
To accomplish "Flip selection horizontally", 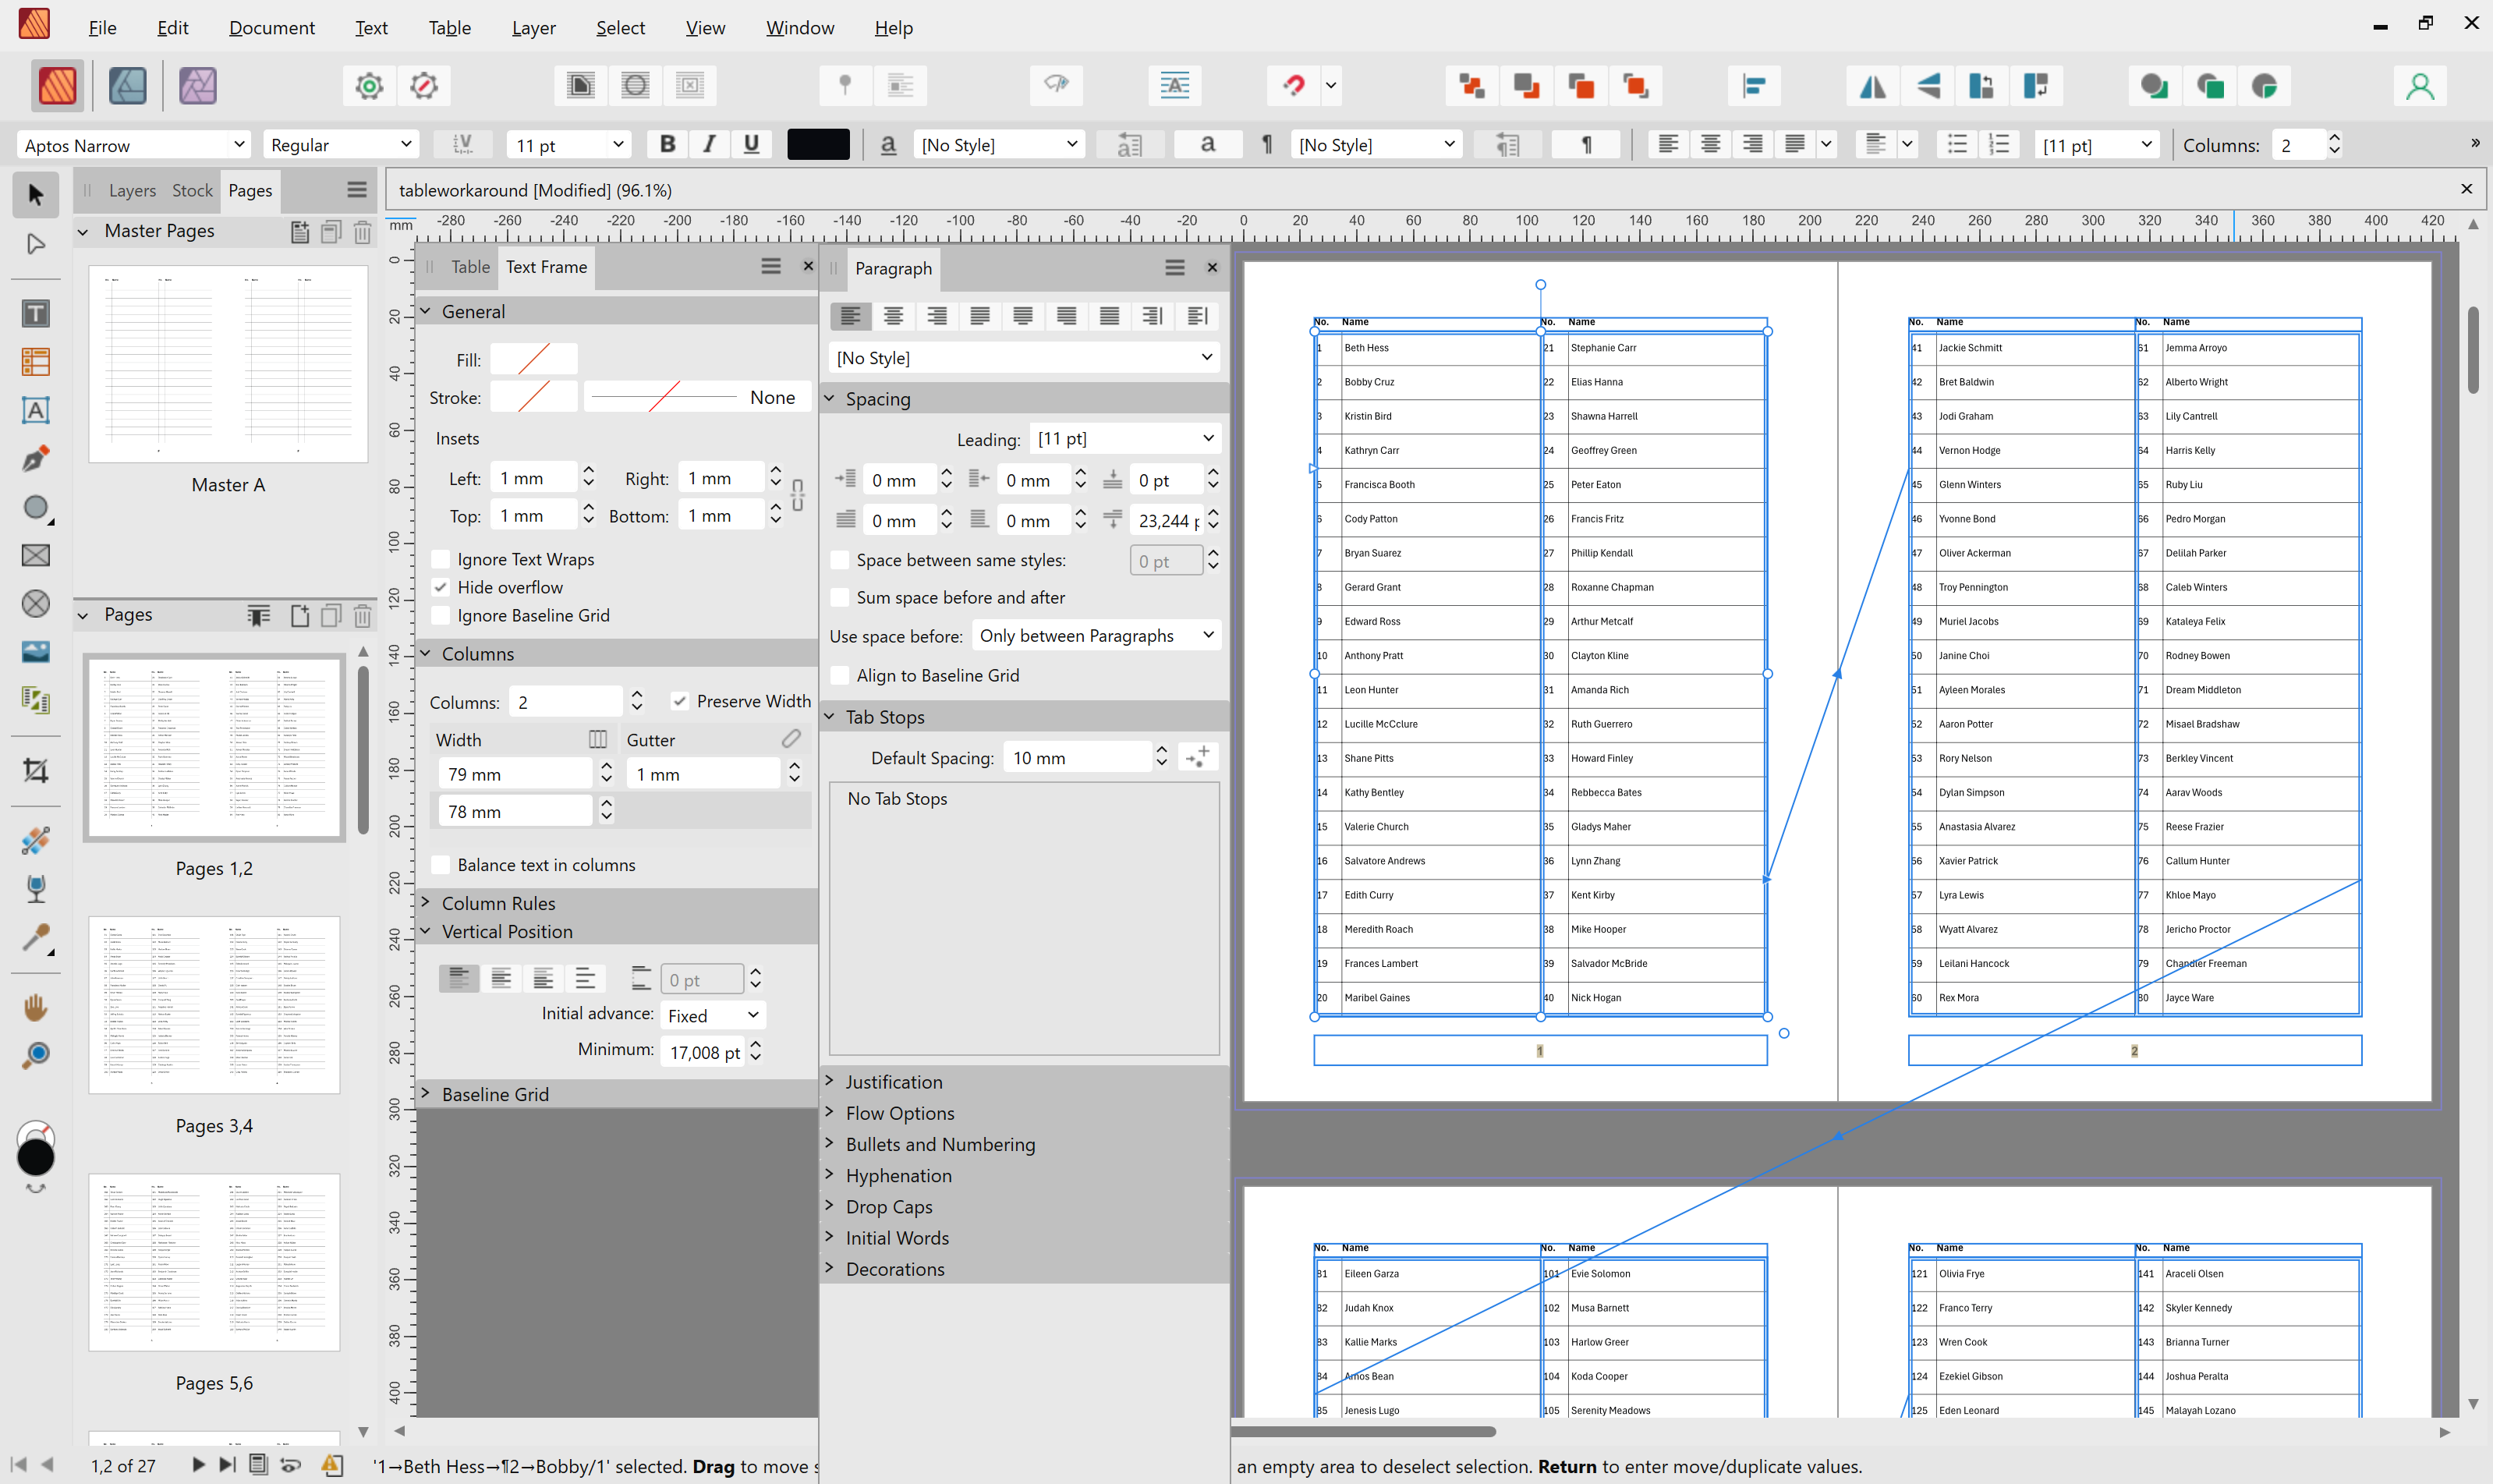I will pos(1873,86).
